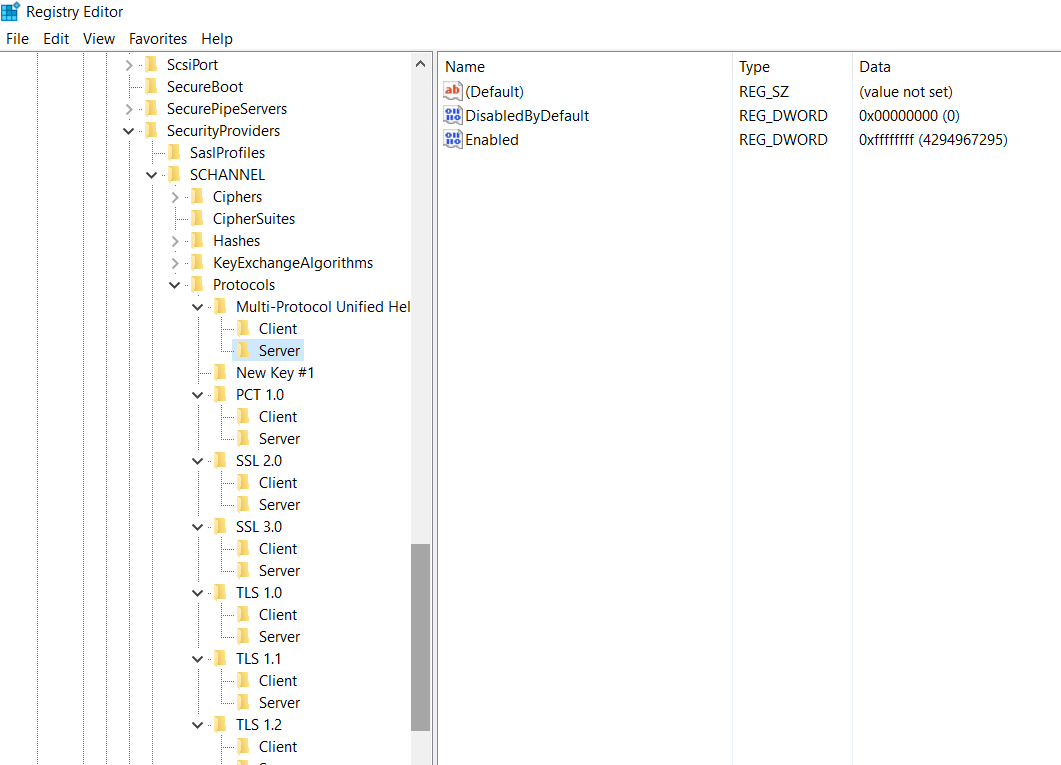
Task: Collapse the SecurityProviders key
Action: tap(129, 131)
